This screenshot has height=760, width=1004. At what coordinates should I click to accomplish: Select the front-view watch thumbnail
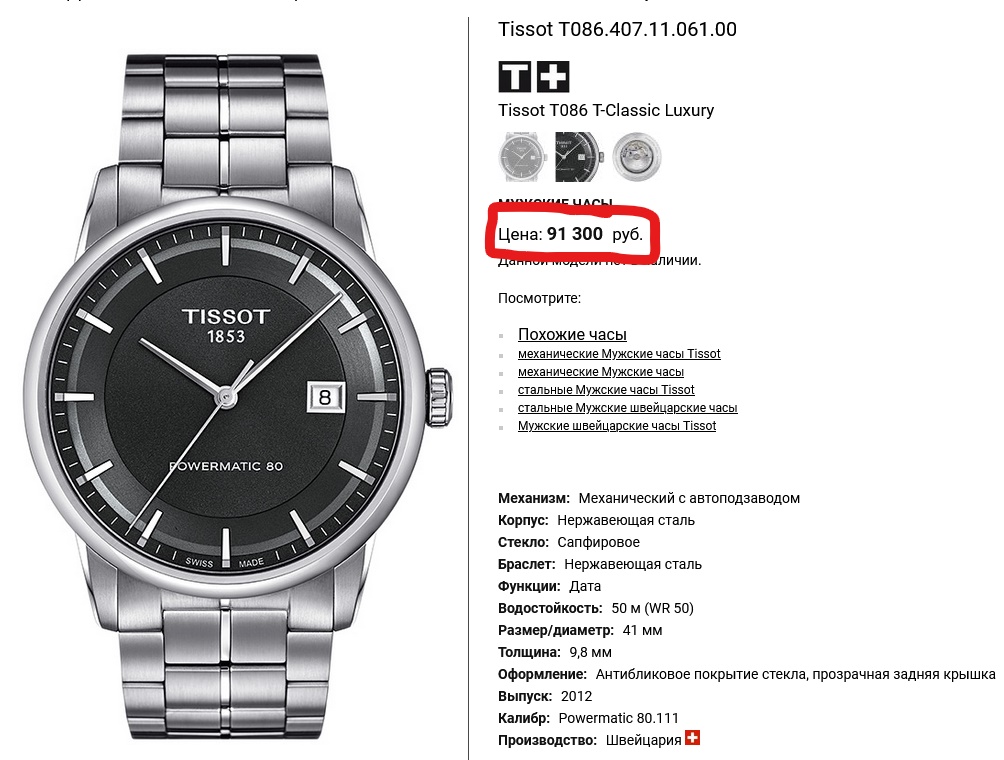pos(522,157)
